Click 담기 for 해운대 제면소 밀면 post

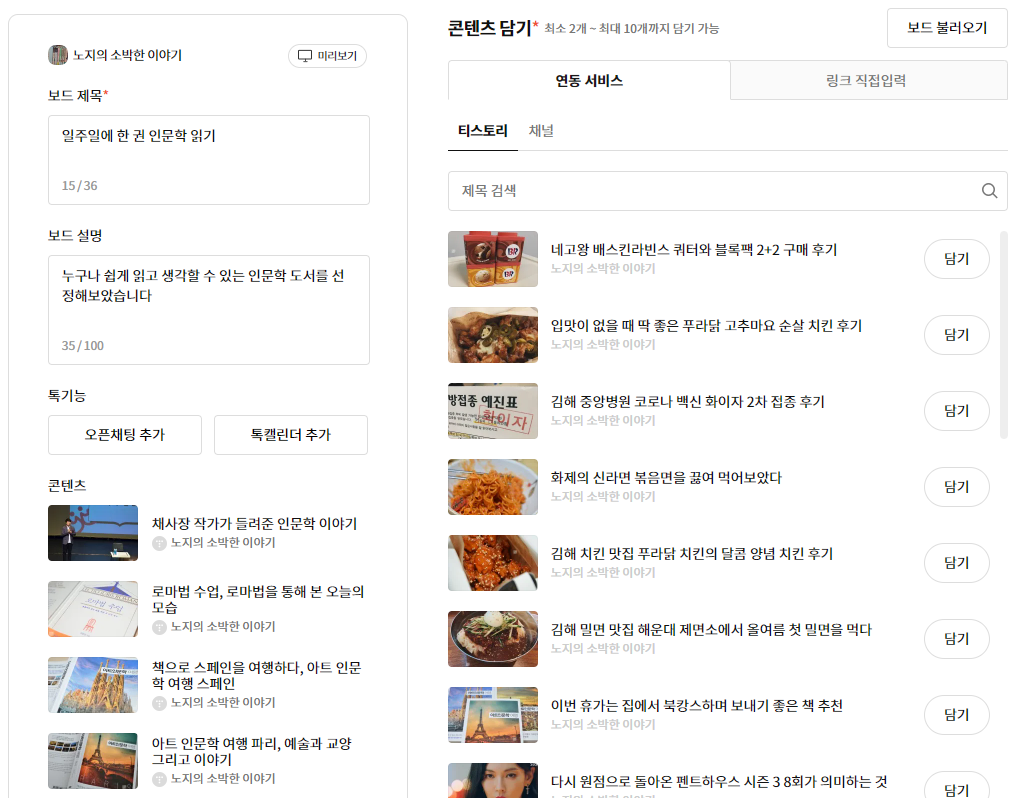(956, 639)
